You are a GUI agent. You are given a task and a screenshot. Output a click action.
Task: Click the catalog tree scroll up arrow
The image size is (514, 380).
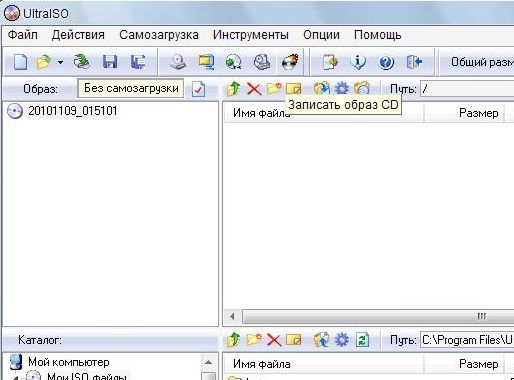[x=209, y=362]
